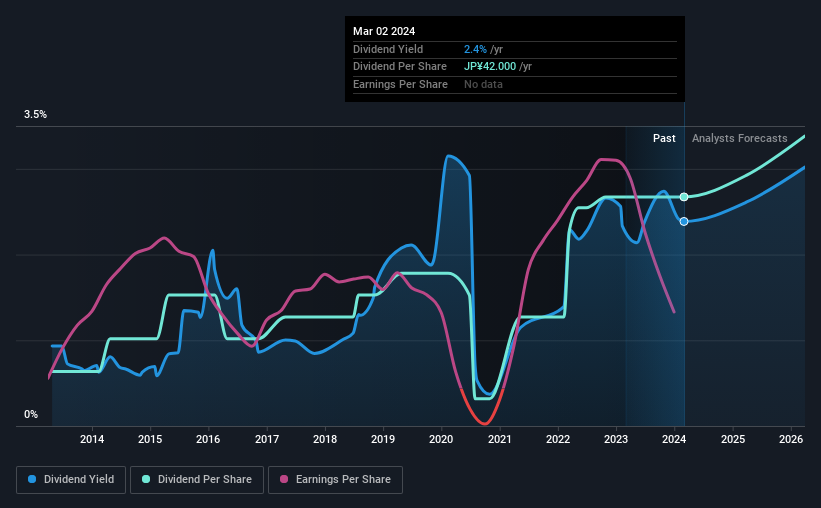This screenshot has height=508, width=821.
Task: Toggle the Dividend Yield legend button
Action: point(71,480)
